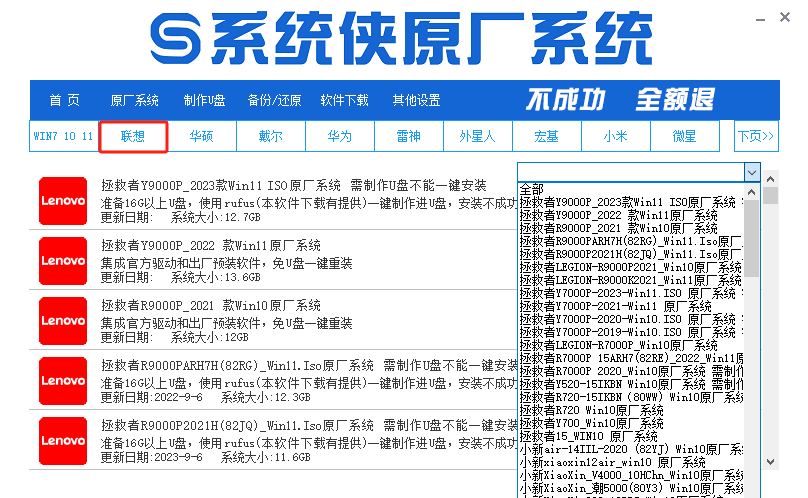Go to next brand page with 下页>>
The height and width of the screenshot is (498, 808).
click(756, 137)
